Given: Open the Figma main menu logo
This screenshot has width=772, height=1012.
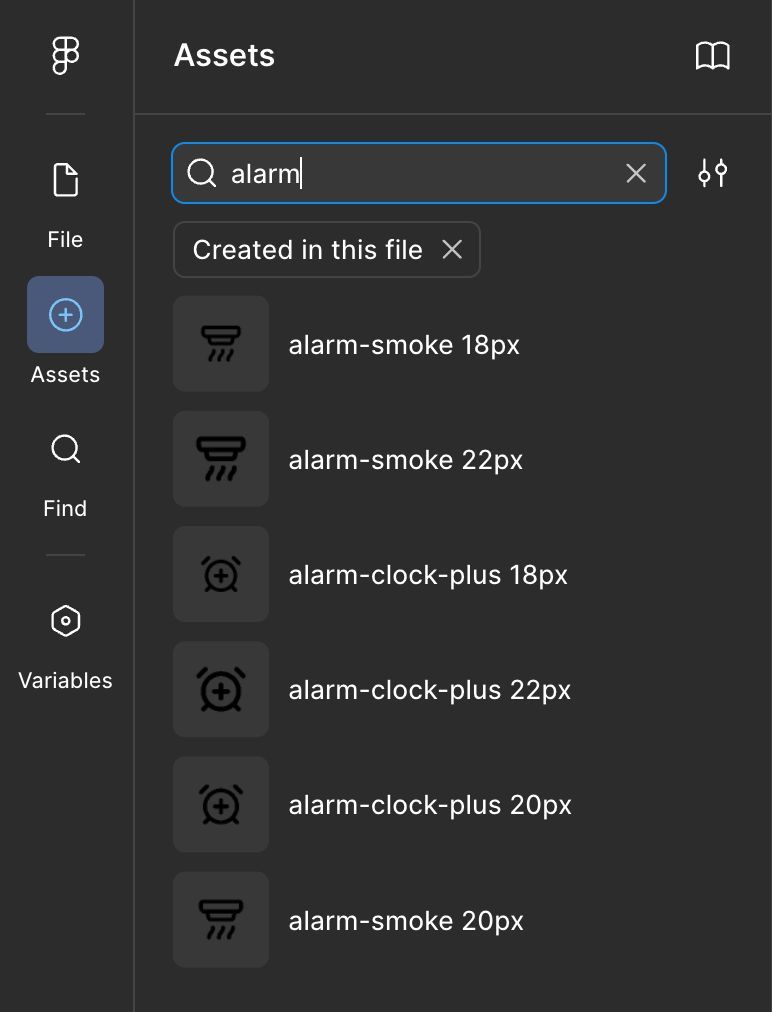Looking at the screenshot, I should (65, 56).
